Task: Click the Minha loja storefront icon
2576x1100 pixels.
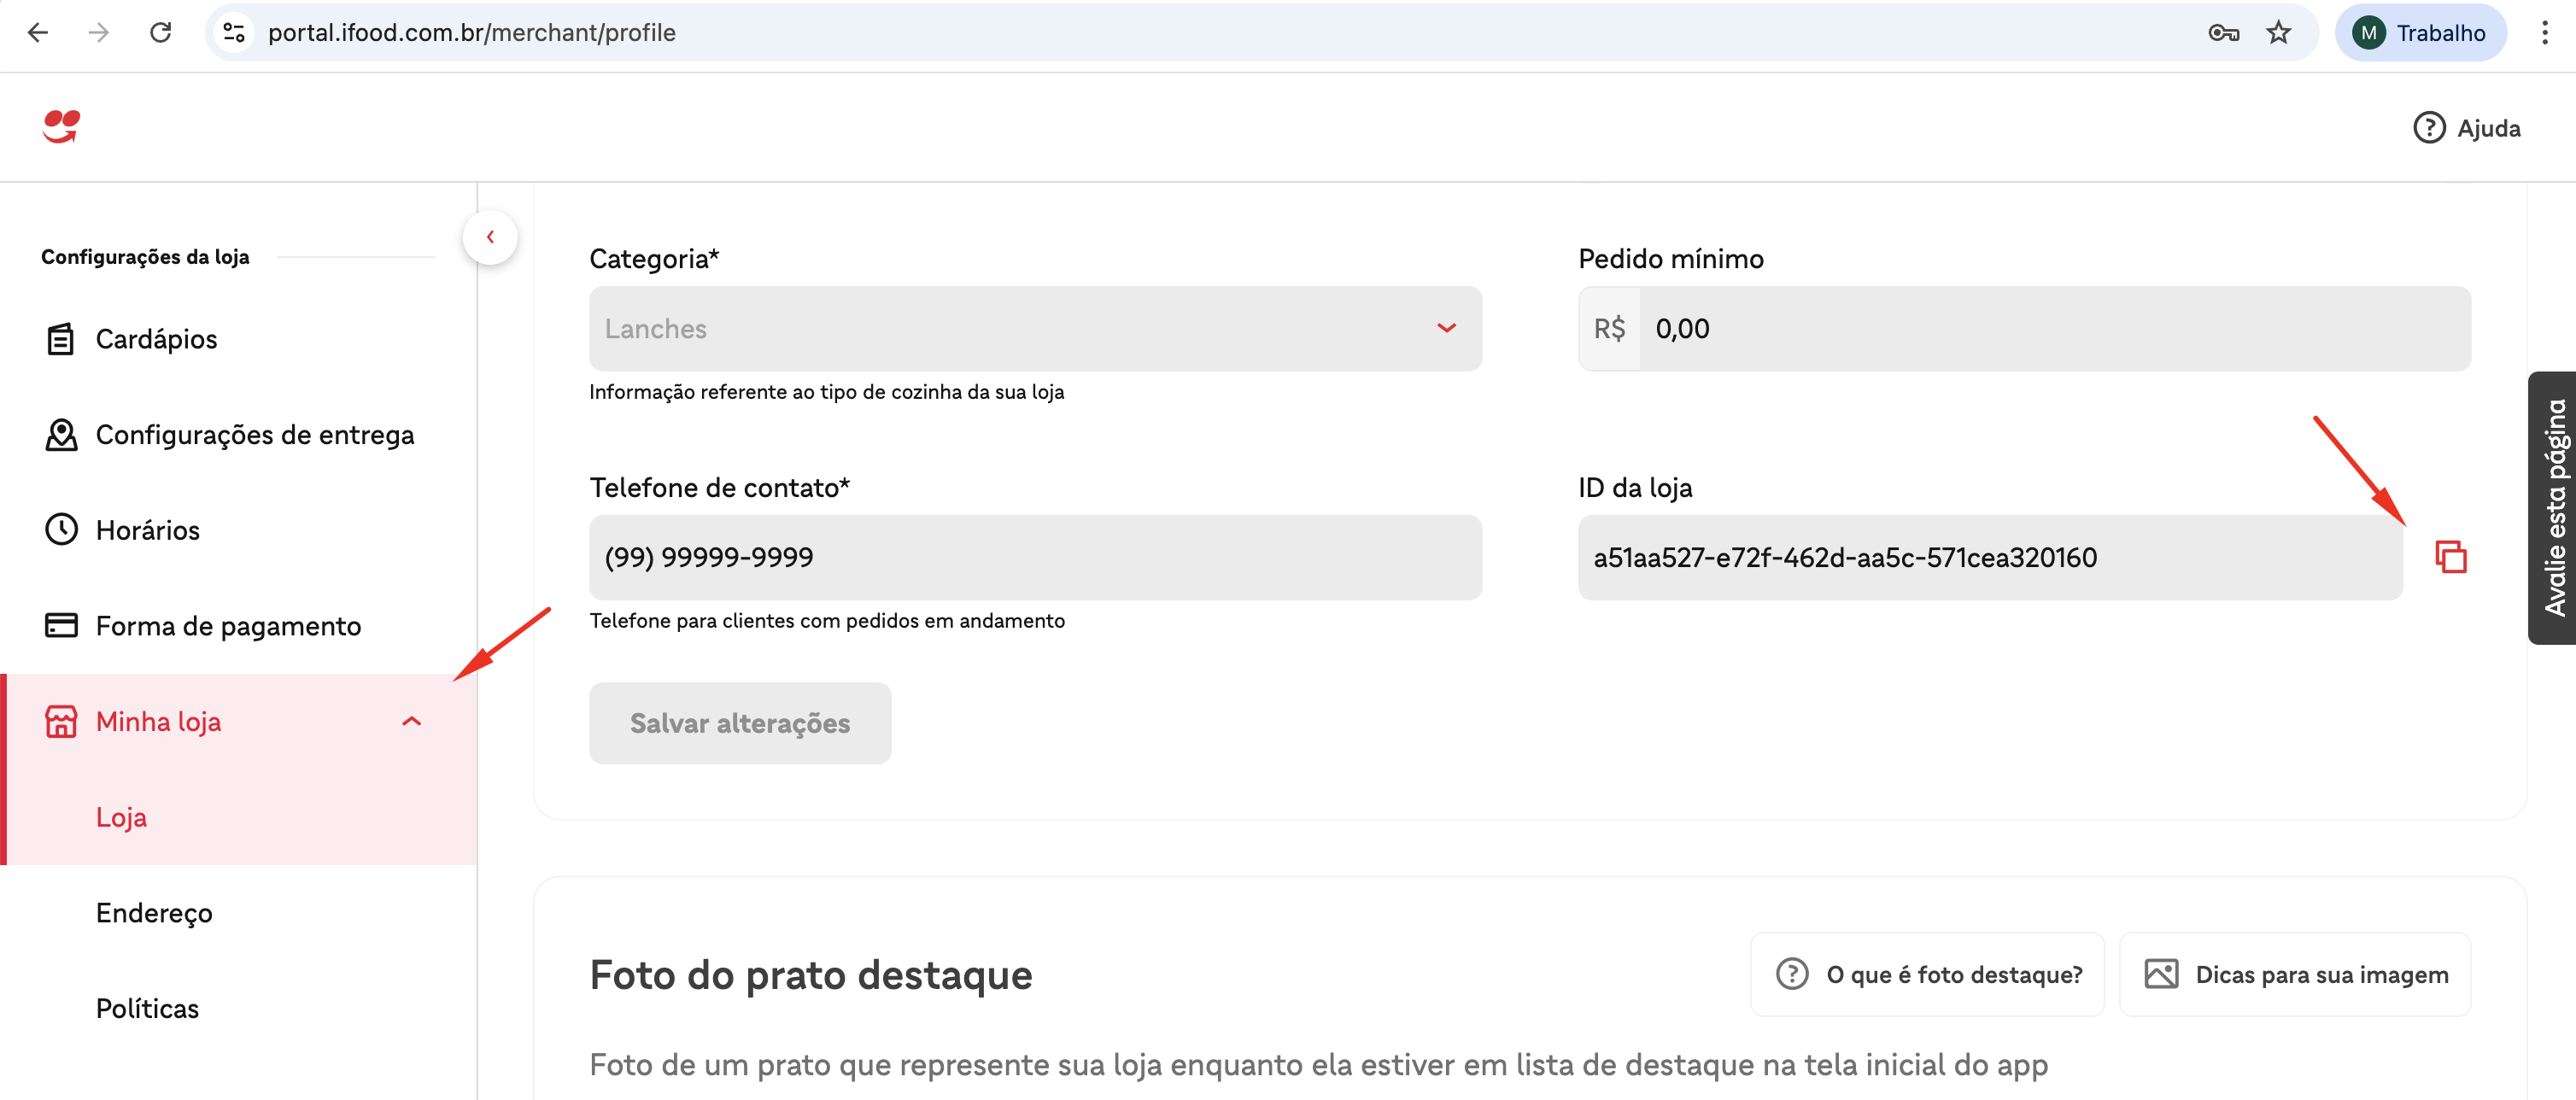Action: tap(61, 721)
